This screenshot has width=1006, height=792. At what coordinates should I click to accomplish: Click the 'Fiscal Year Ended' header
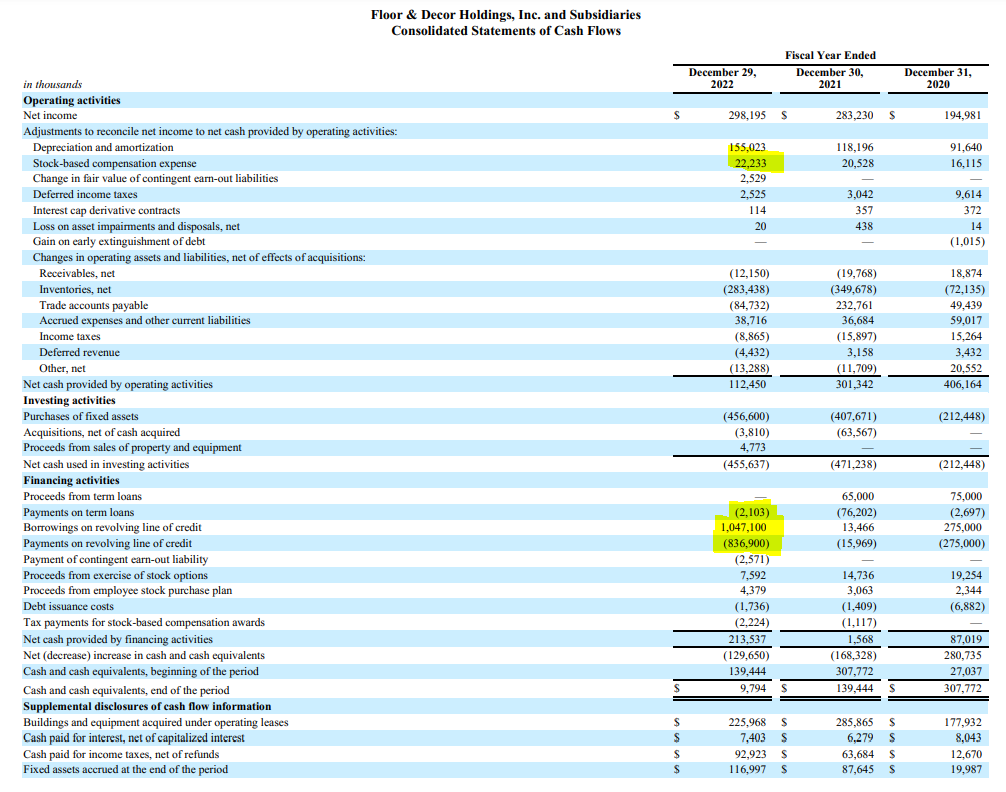[830, 55]
